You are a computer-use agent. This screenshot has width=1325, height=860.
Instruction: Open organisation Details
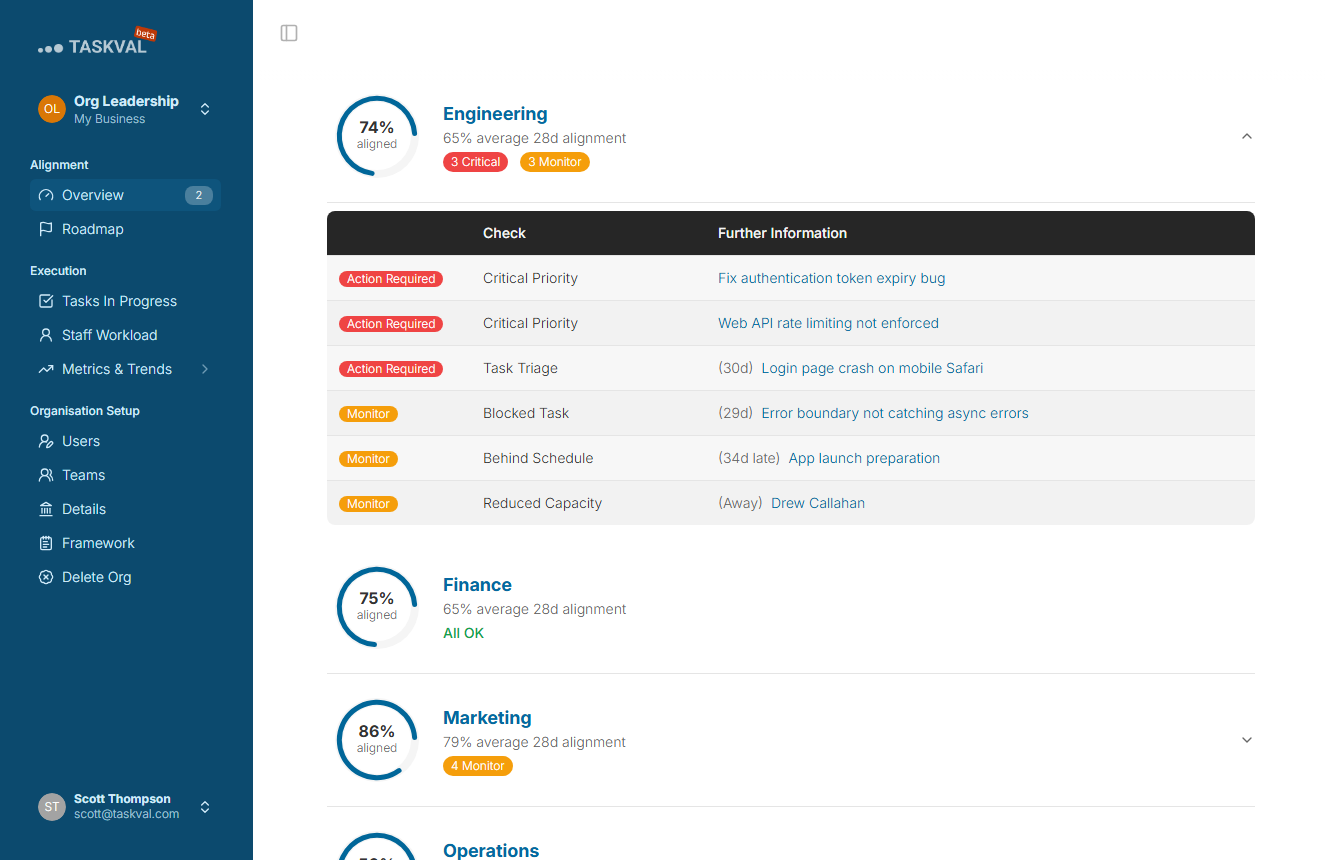pos(125,509)
